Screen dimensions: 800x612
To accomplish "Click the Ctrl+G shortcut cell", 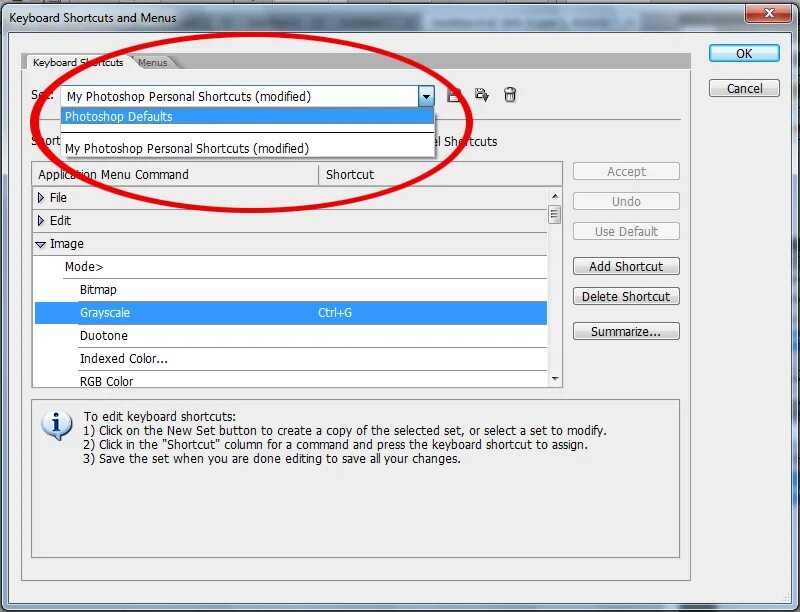I will 335,313.
